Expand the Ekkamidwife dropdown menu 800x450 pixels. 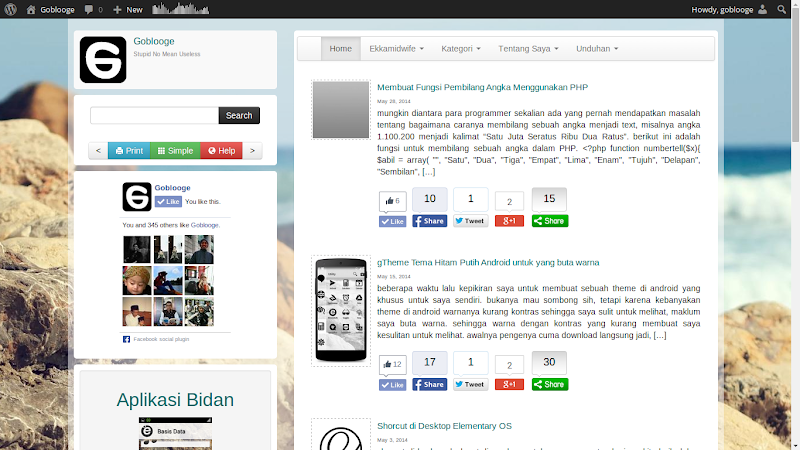tap(396, 48)
